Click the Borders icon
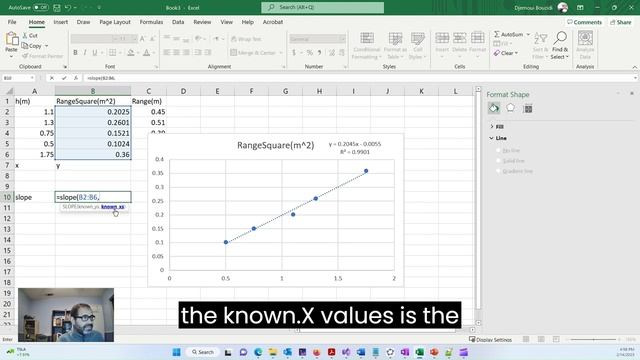This screenshot has height=360, width=640. [112, 53]
